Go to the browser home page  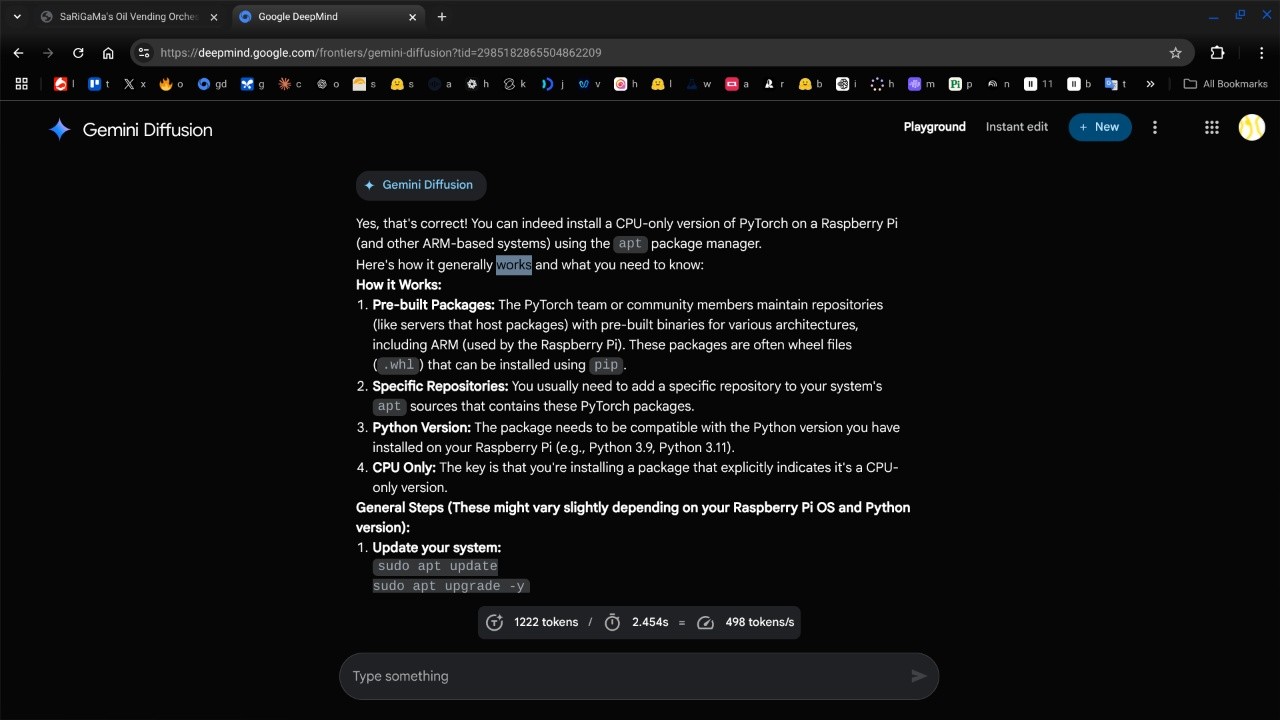tap(108, 53)
